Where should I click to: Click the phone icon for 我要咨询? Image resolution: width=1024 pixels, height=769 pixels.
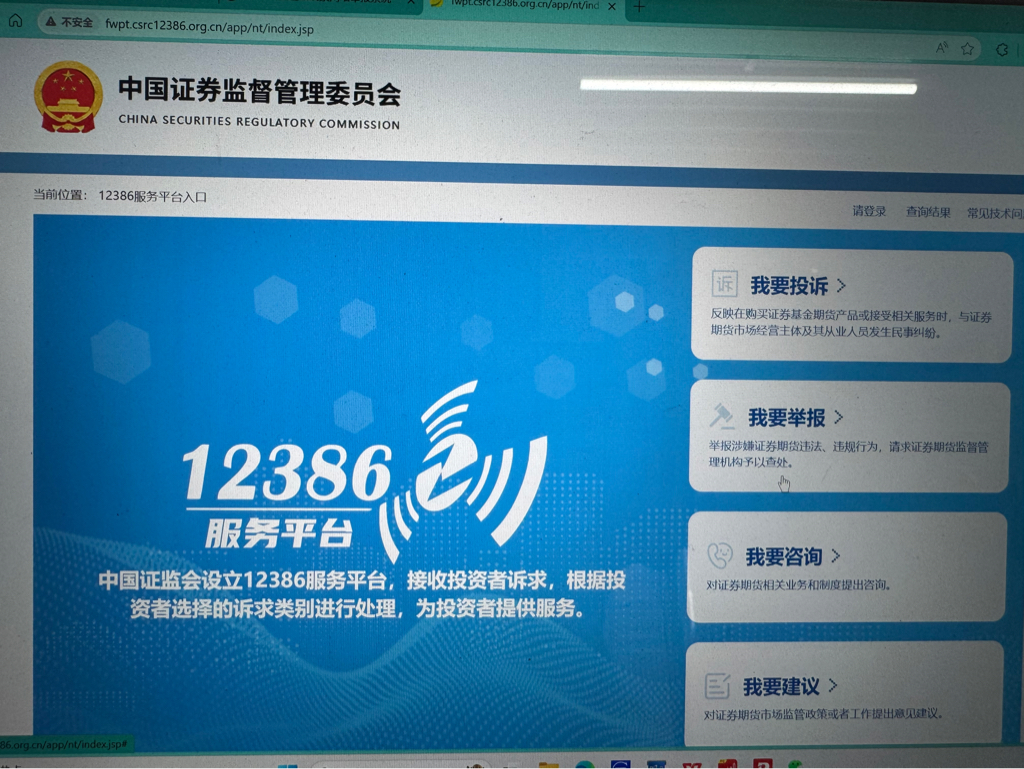coord(720,556)
